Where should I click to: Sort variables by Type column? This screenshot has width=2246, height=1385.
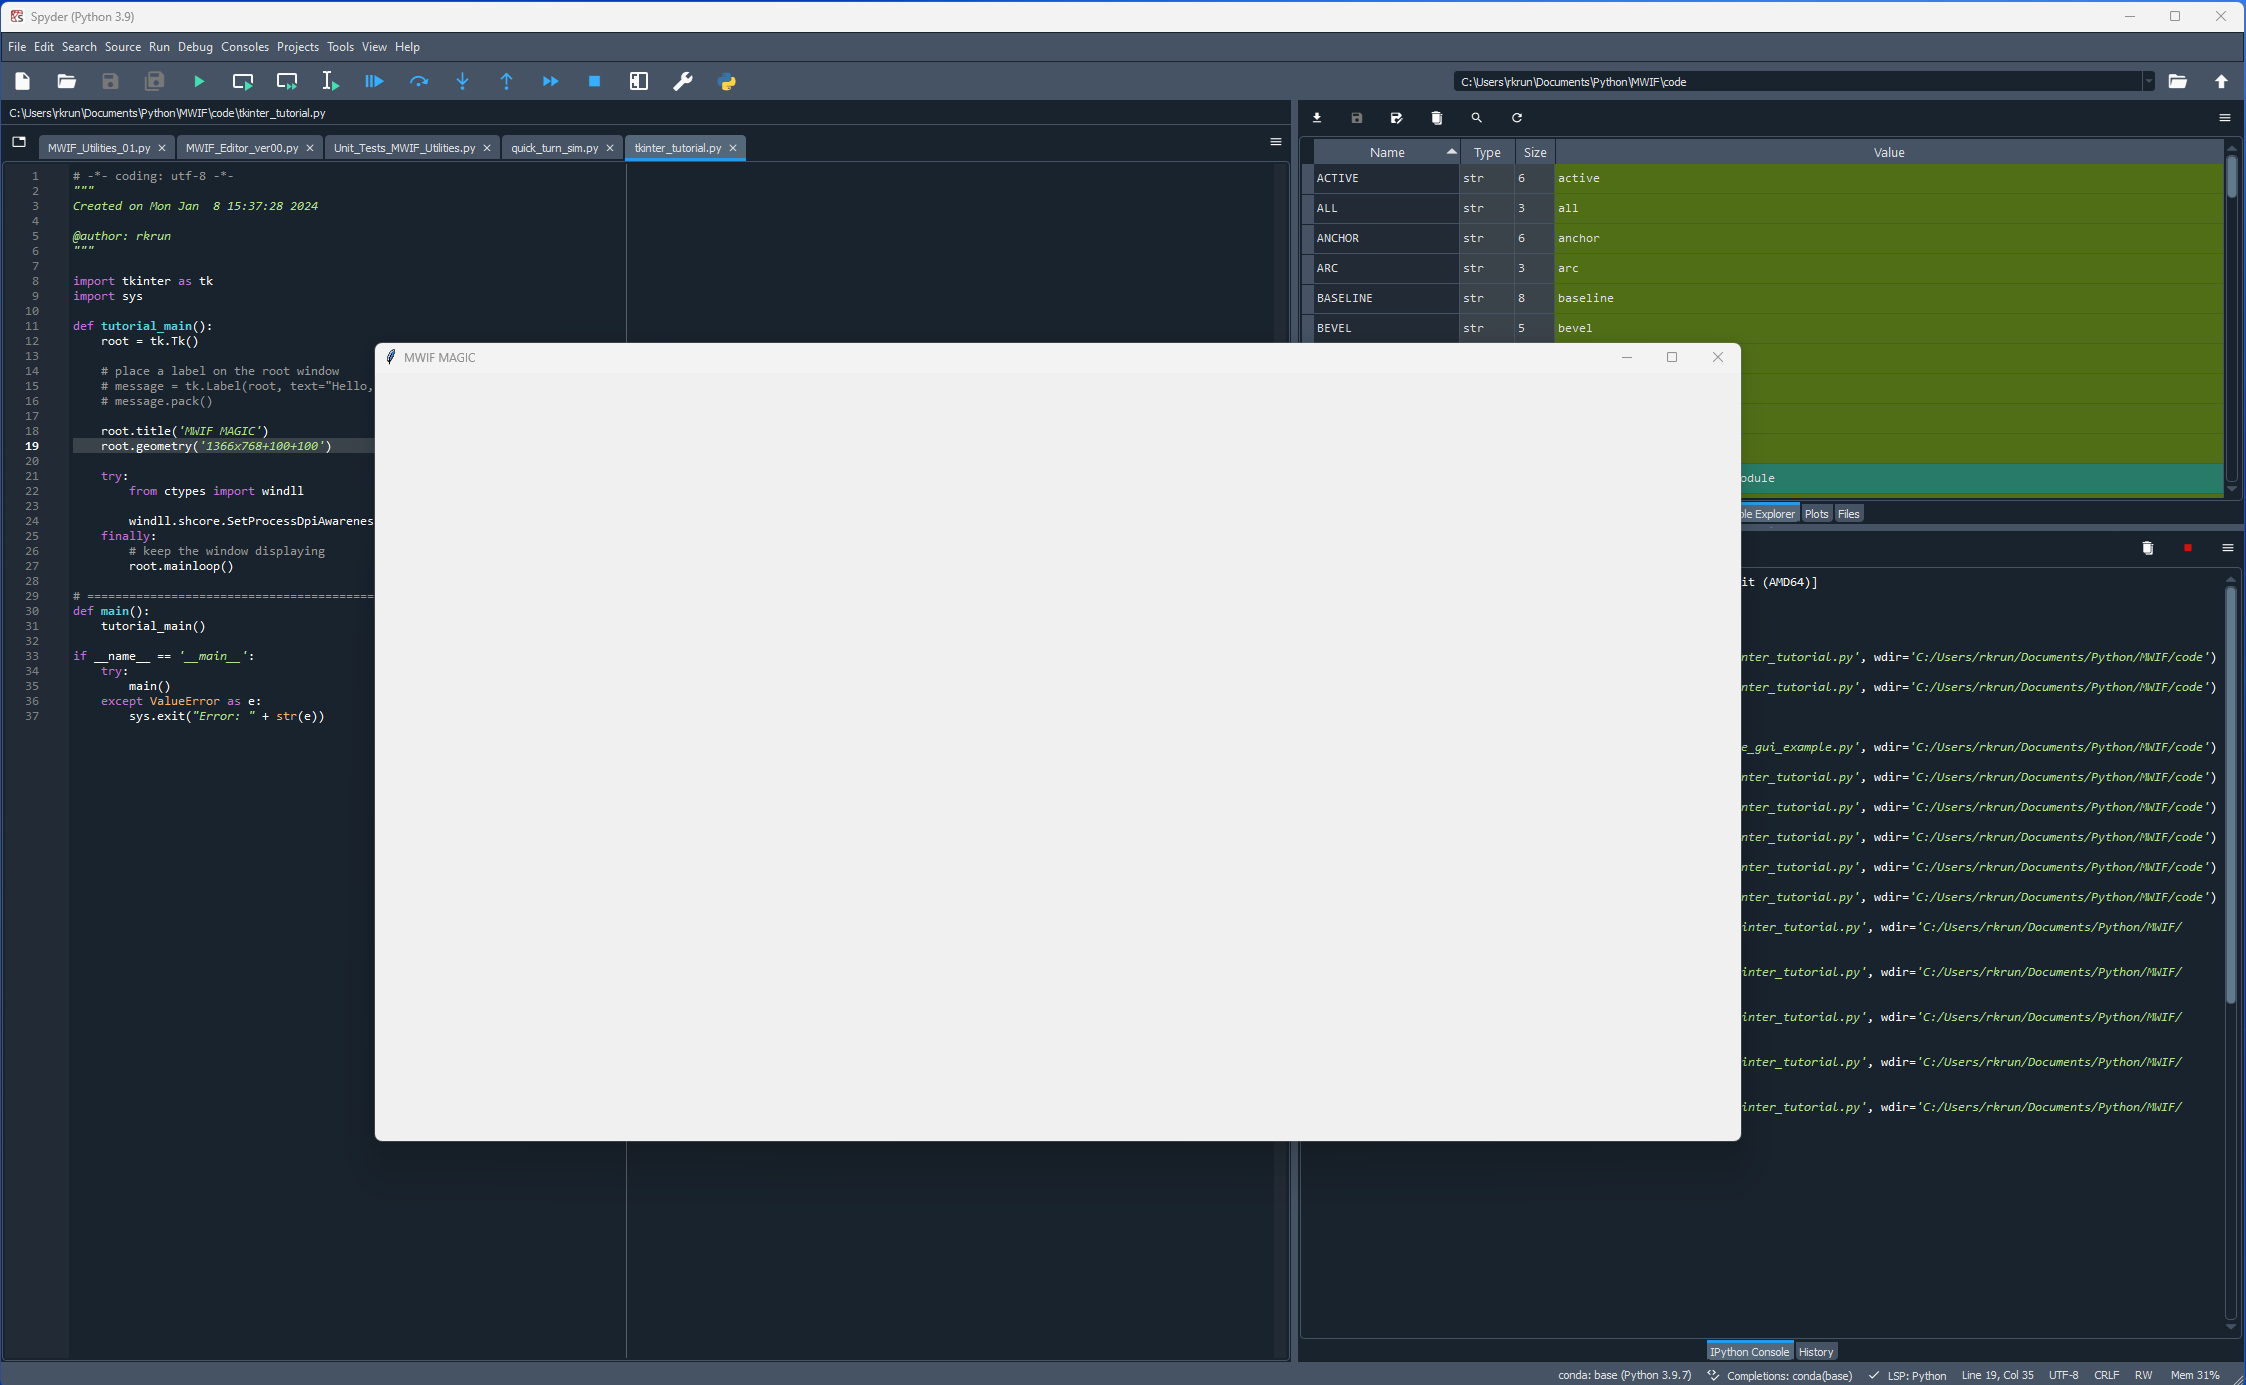(x=1487, y=152)
